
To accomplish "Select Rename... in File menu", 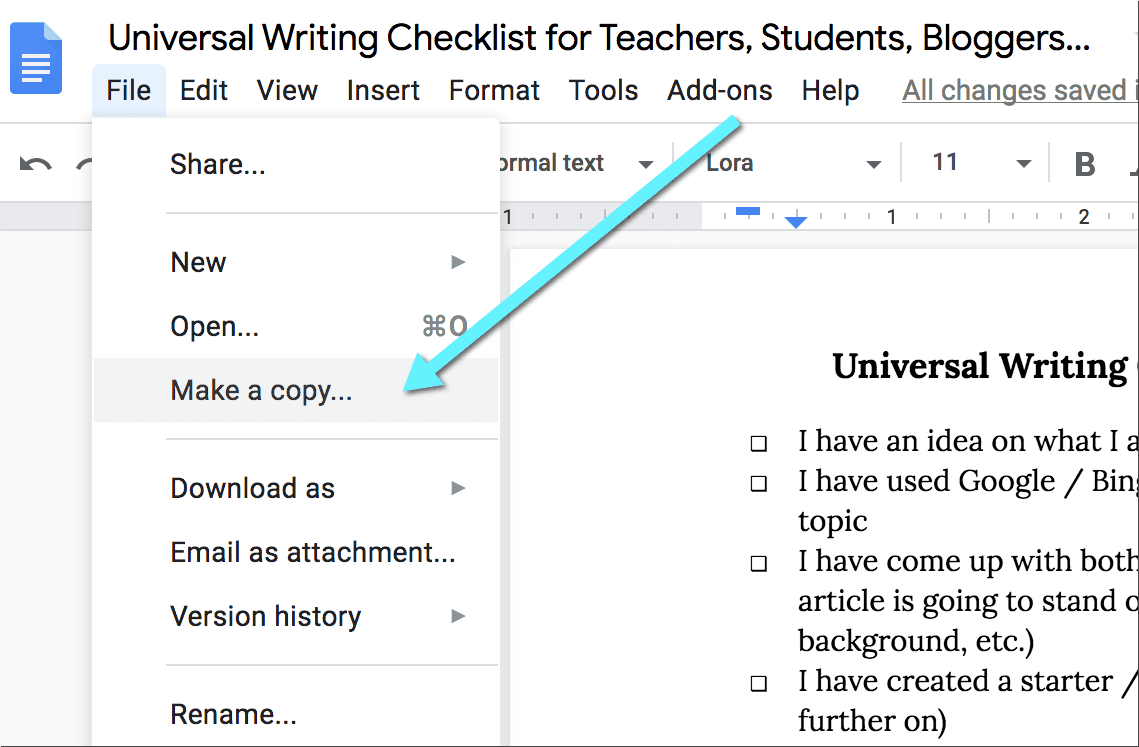I will (x=296, y=714).
